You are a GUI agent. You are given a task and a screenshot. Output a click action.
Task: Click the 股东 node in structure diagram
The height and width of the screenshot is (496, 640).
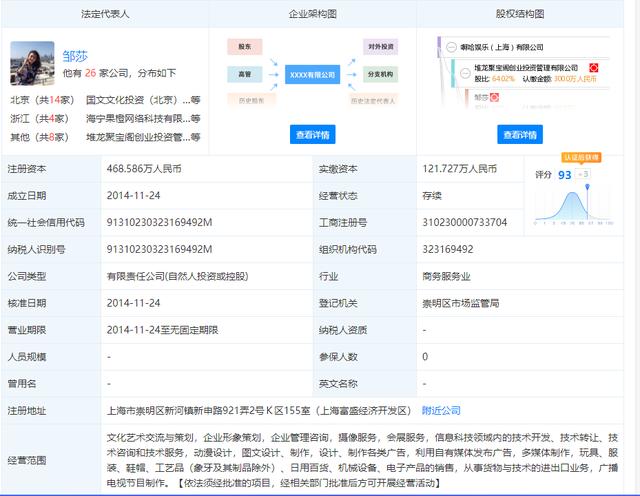coord(245,47)
